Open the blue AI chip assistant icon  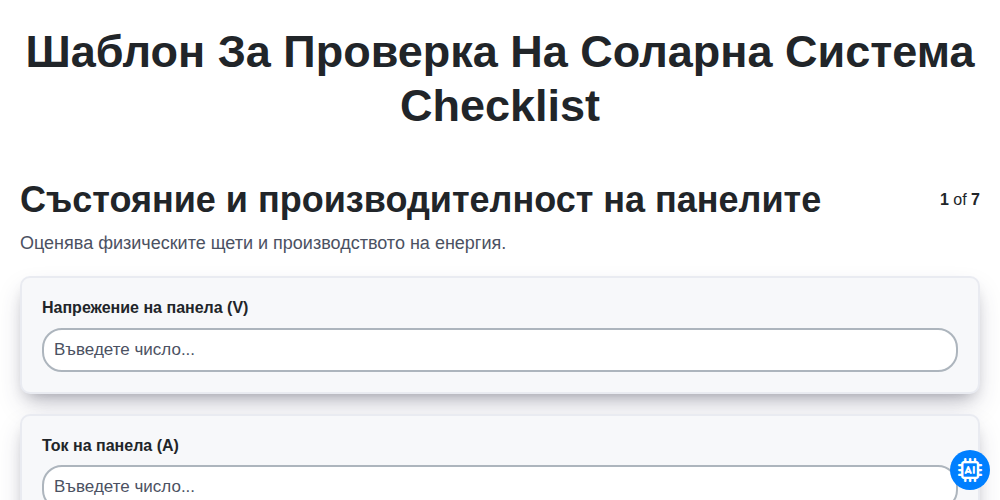coord(969,470)
